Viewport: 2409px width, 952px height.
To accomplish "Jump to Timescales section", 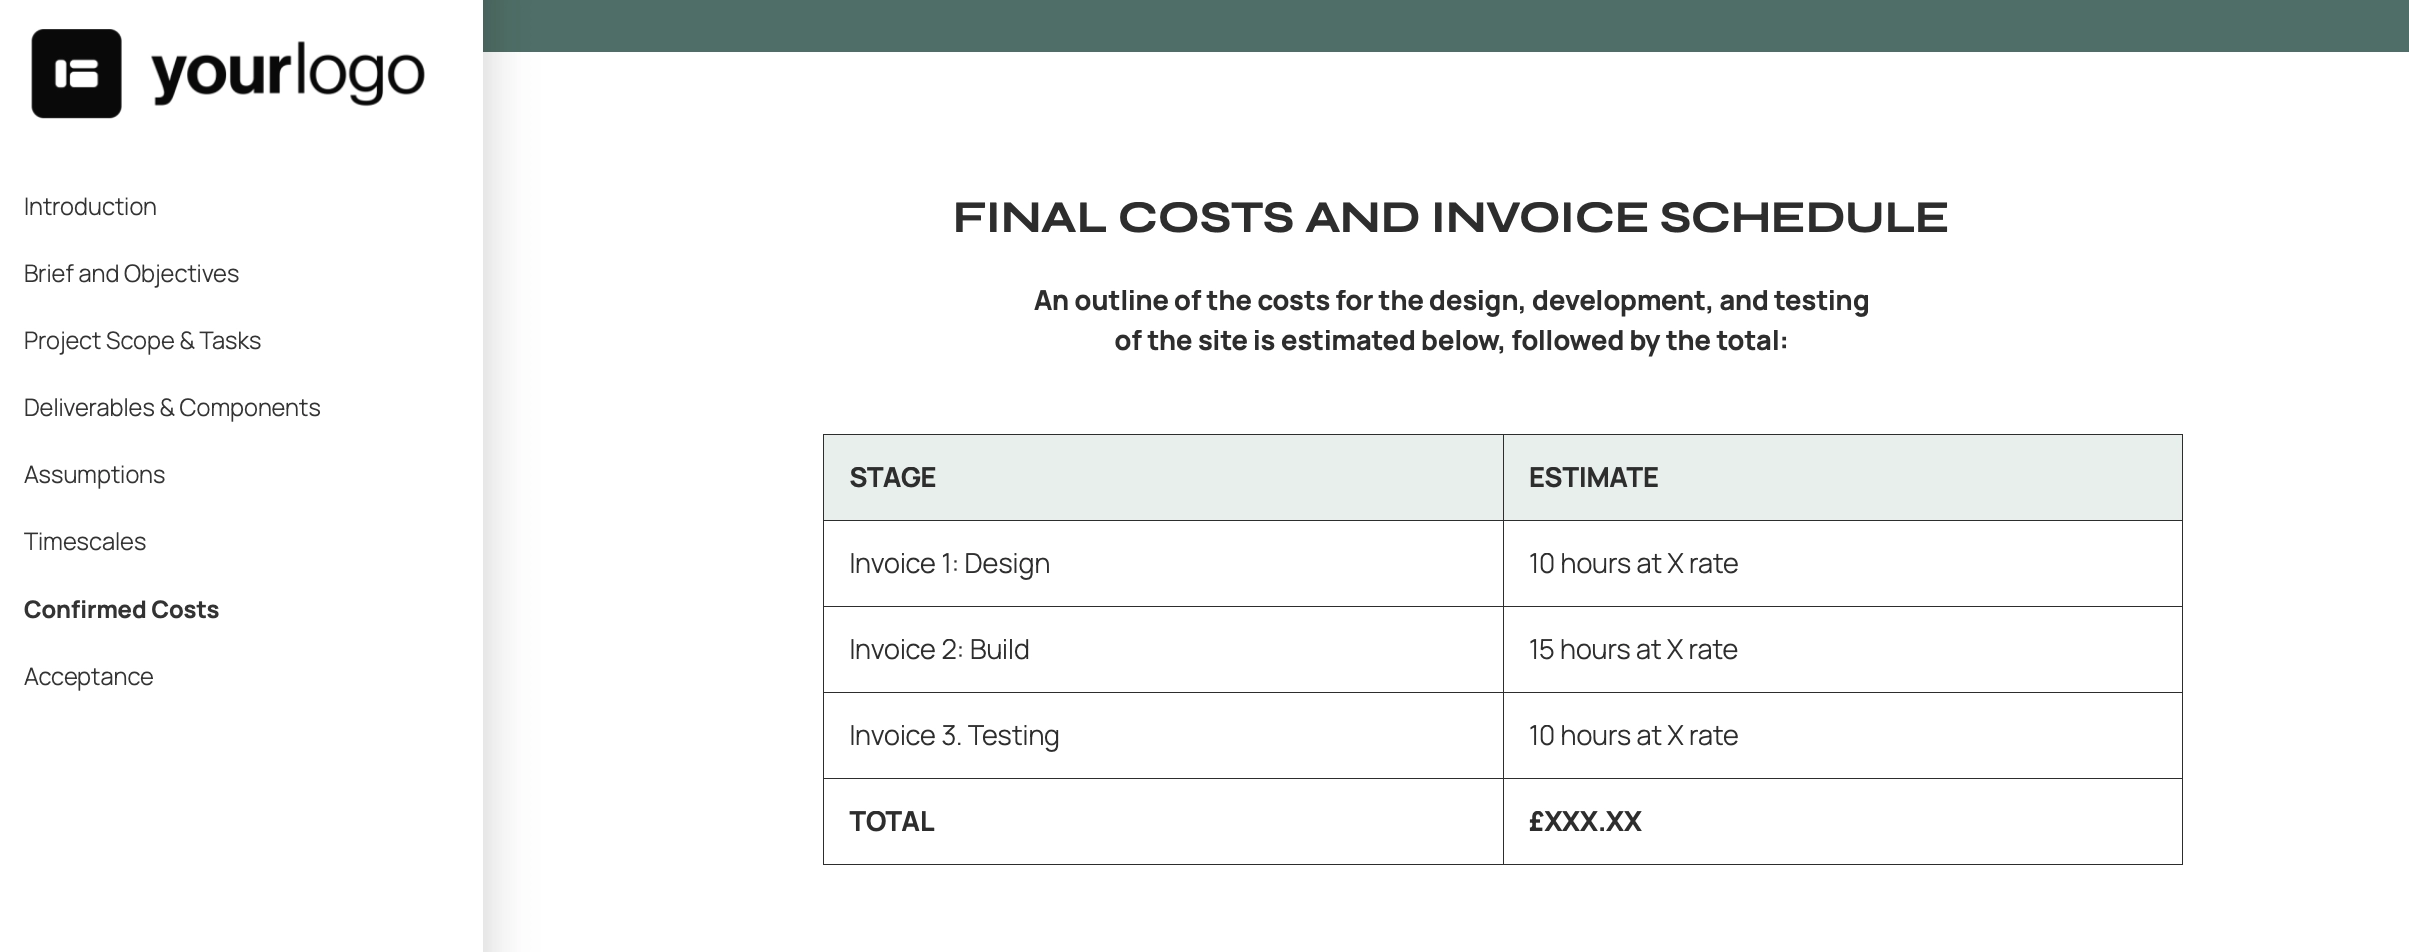I will (x=85, y=541).
